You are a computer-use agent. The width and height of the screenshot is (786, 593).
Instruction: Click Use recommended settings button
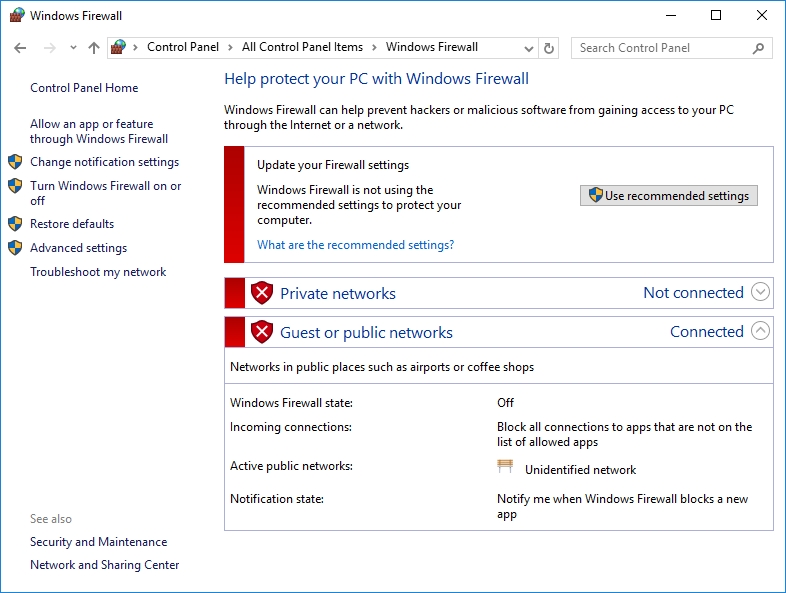669,195
